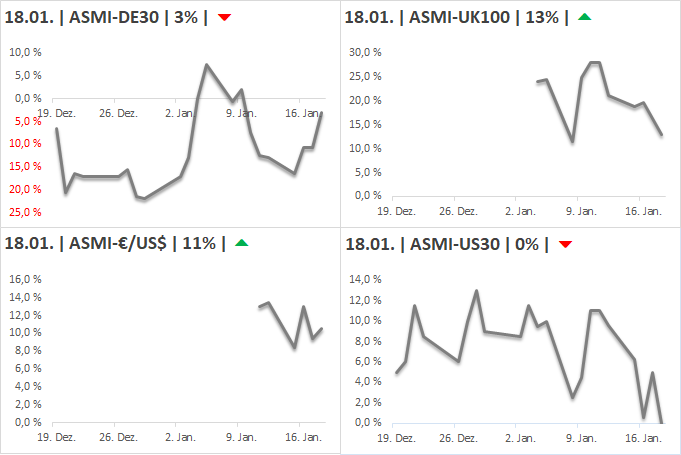Click the red down arrow beside ASMI-DE30
This screenshot has width=681, height=455.
coord(224,17)
